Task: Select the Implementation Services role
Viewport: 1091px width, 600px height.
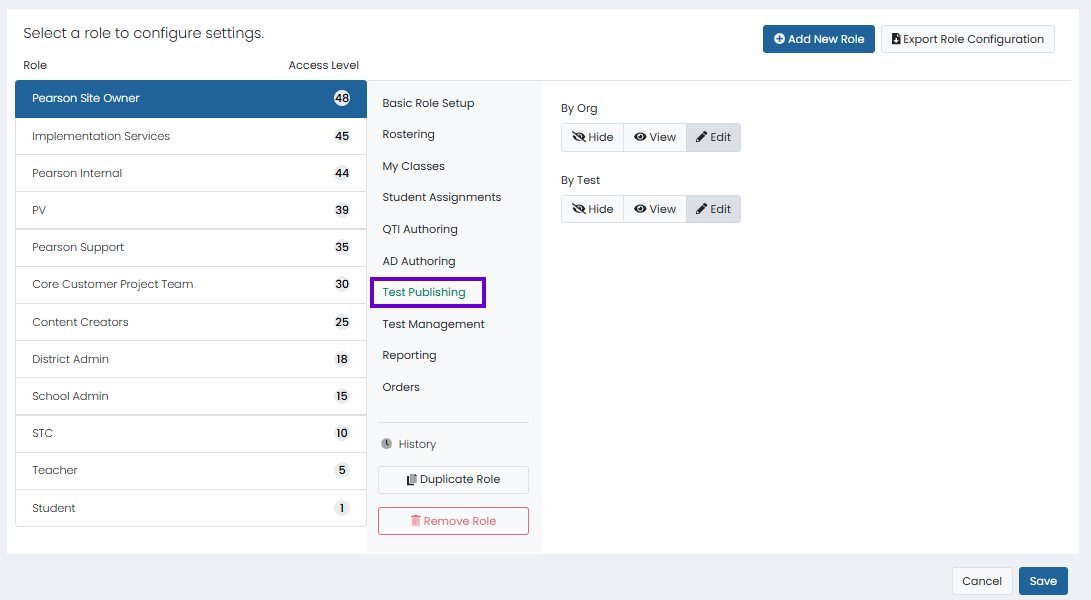Action: click(x=191, y=136)
